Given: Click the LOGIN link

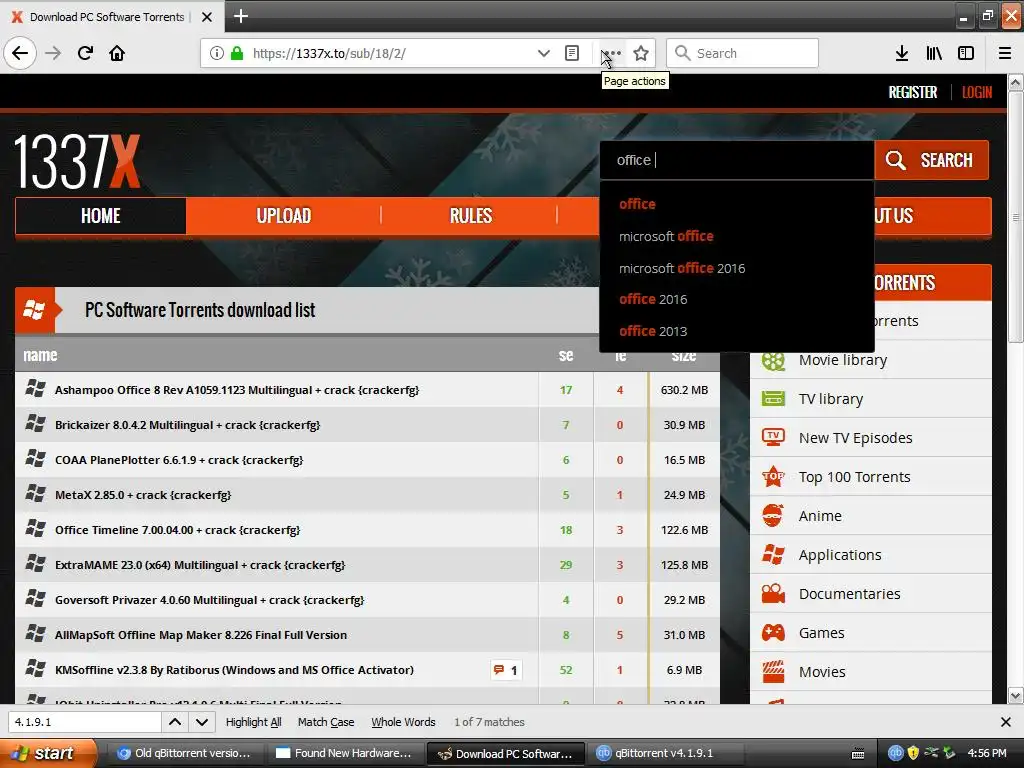Looking at the screenshot, I should (x=977, y=92).
